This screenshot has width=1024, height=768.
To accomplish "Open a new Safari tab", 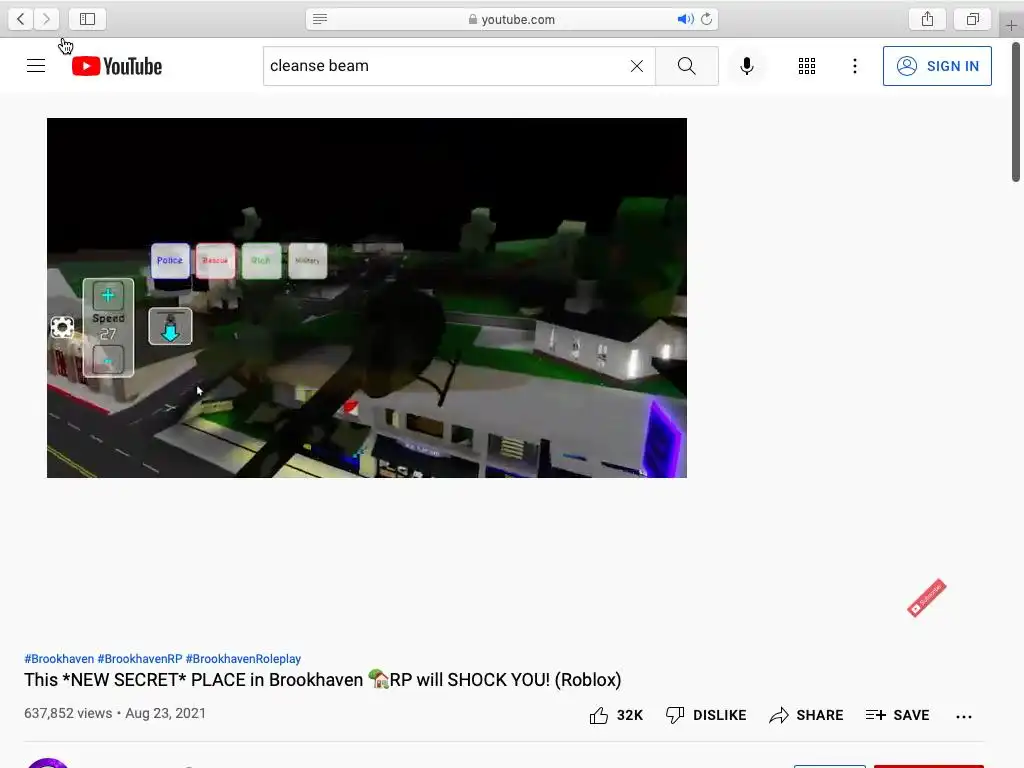I will tap(1011, 26).
